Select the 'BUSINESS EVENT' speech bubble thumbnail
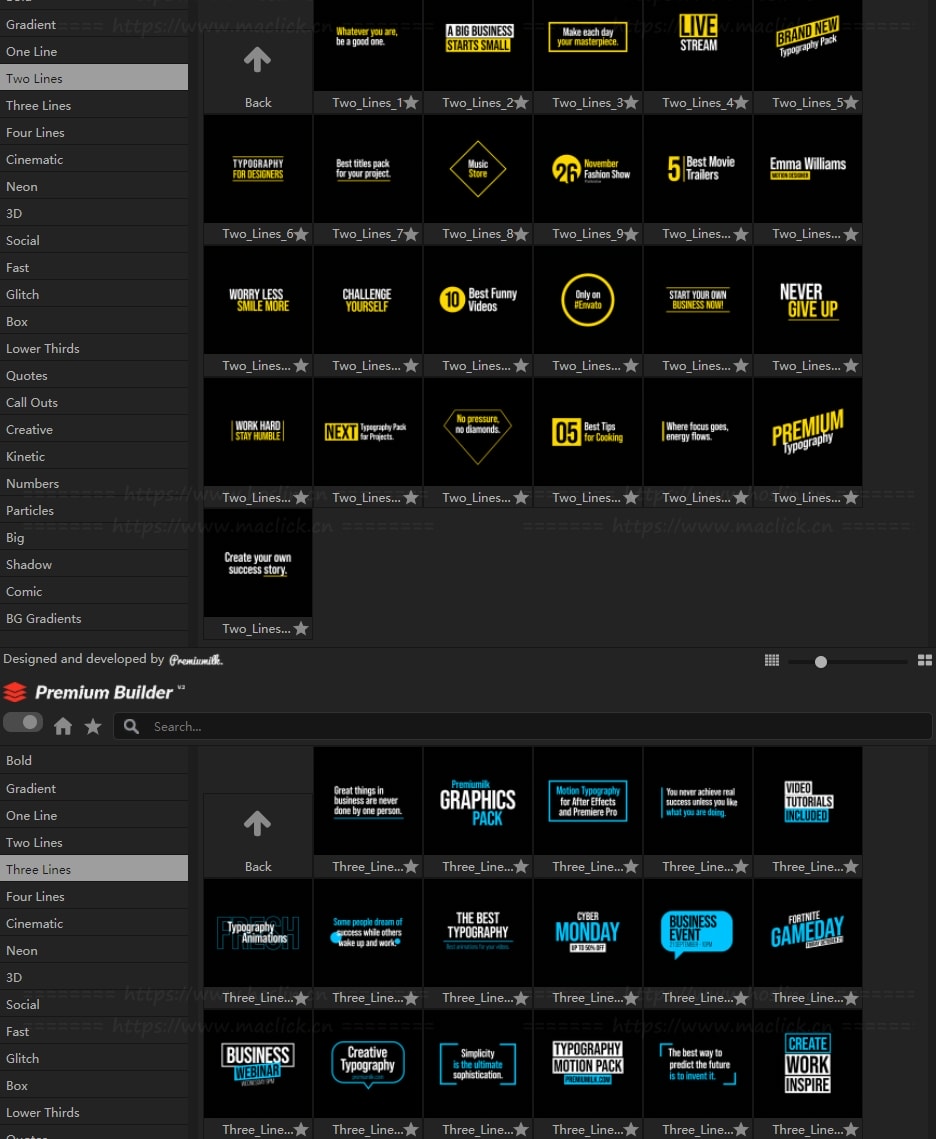Image resolution: width=936 pixels, height=1139 pixels. tap(698, 933)
